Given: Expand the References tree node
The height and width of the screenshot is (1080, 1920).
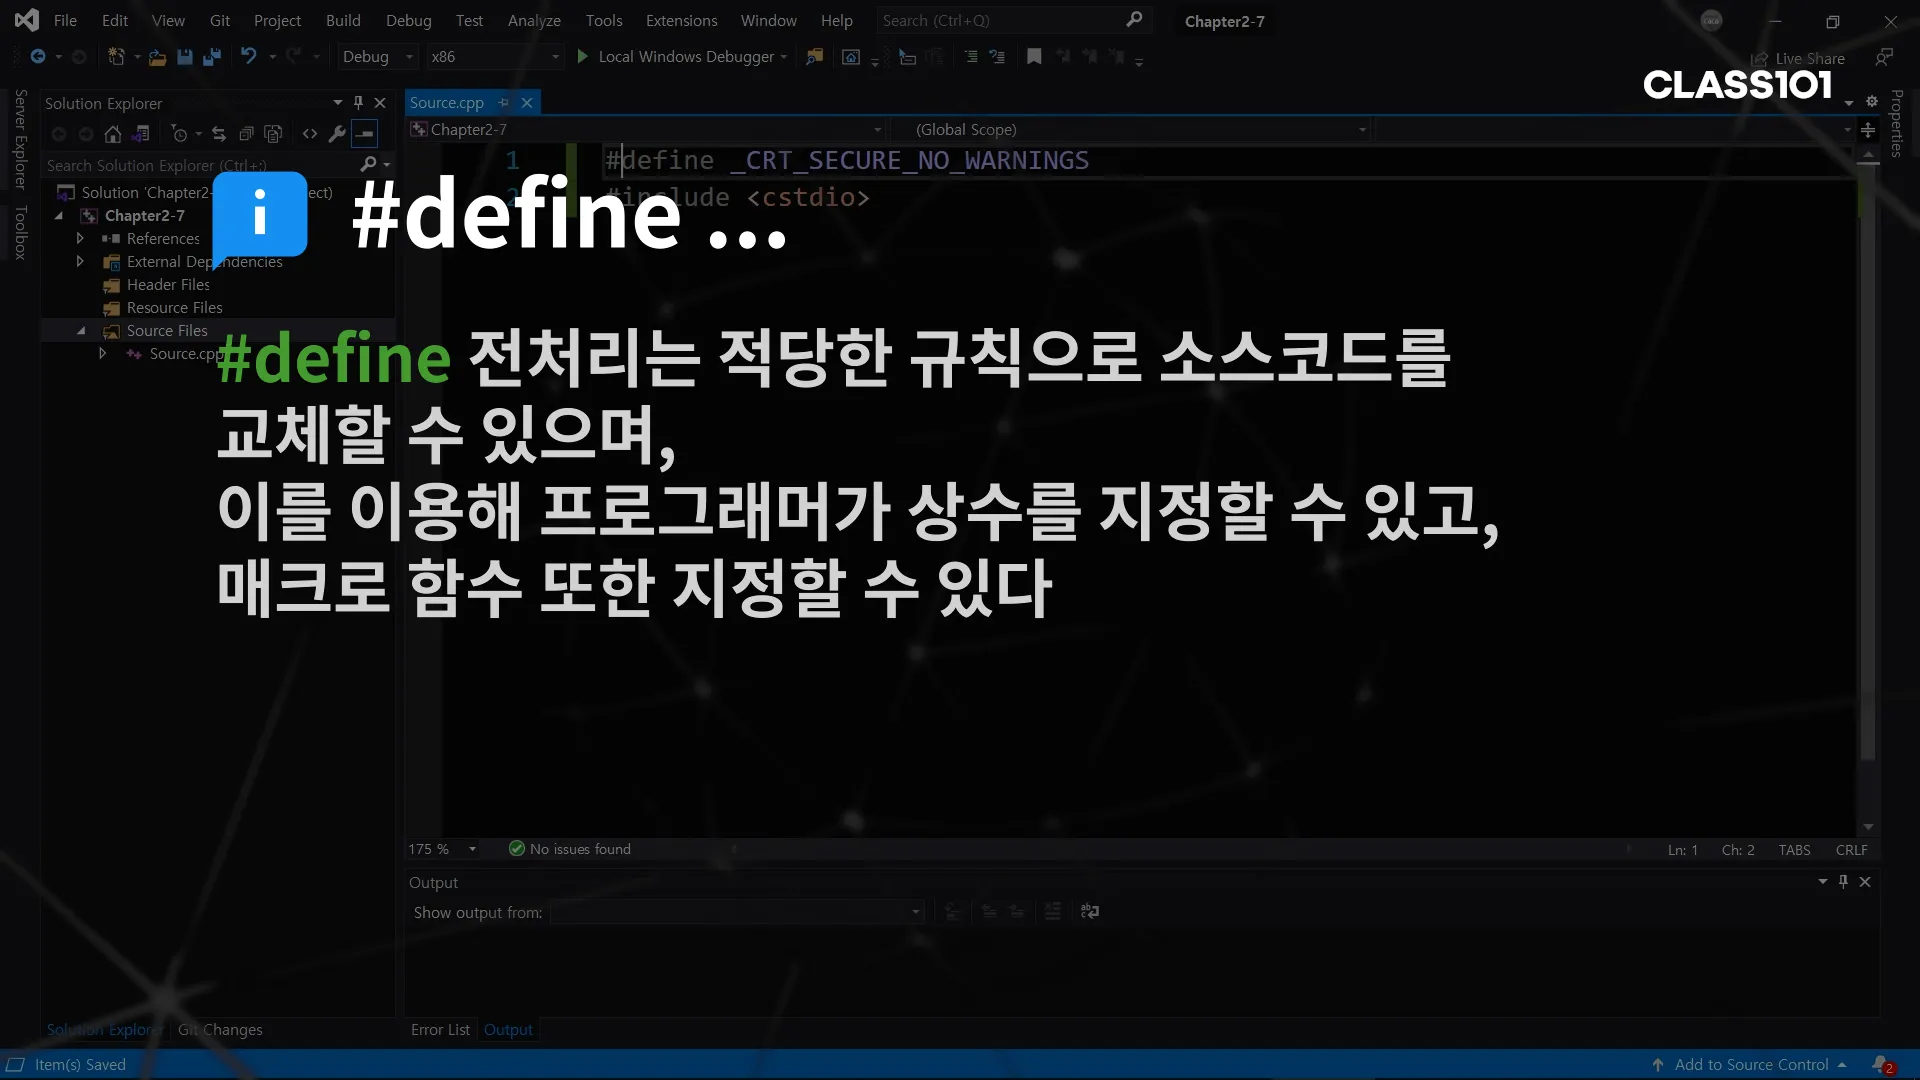Looking at the screenshot, I should 80,239.
